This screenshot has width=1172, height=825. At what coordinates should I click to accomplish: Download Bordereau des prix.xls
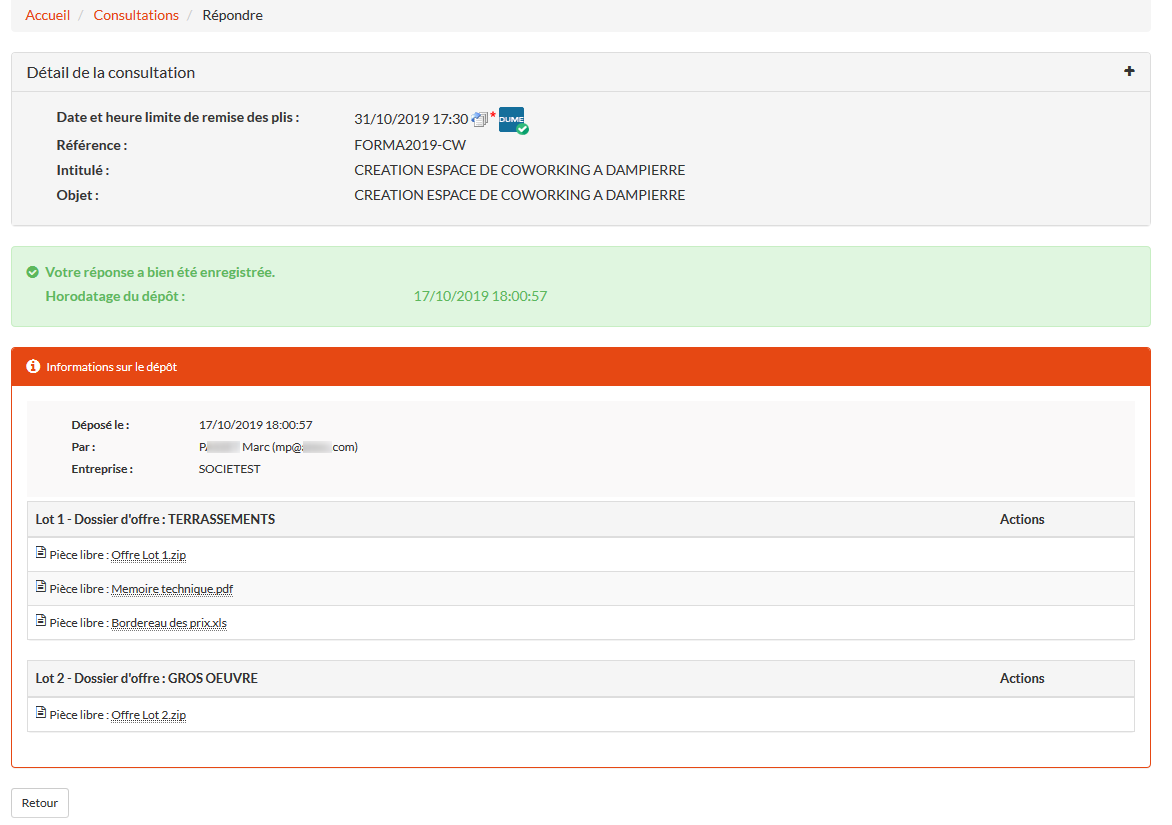click(x=169, y=623)
